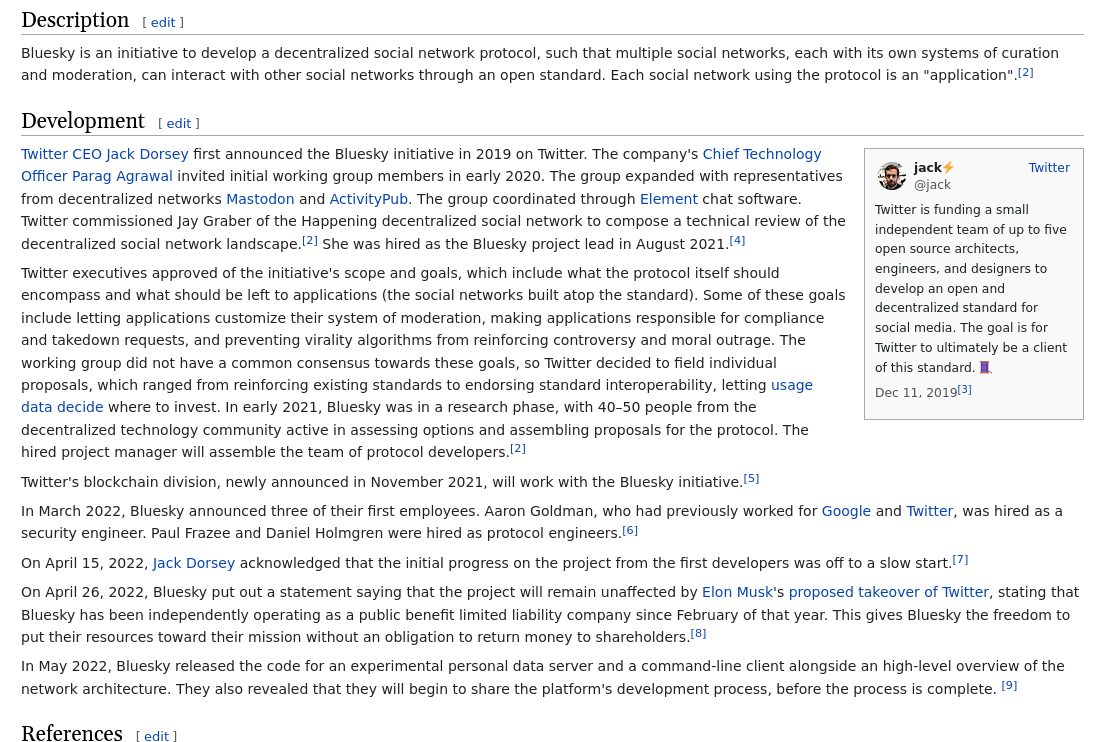Viewport: 1094px width, 742px height.
Task: Open the Twitter CEO link
Action: (x=61, y=154)
